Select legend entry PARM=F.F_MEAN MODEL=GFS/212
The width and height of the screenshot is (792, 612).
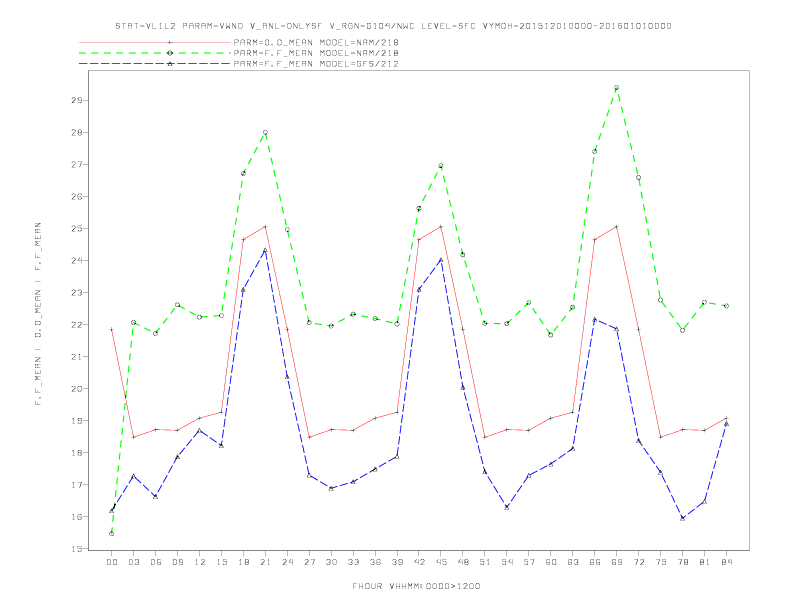316,64
